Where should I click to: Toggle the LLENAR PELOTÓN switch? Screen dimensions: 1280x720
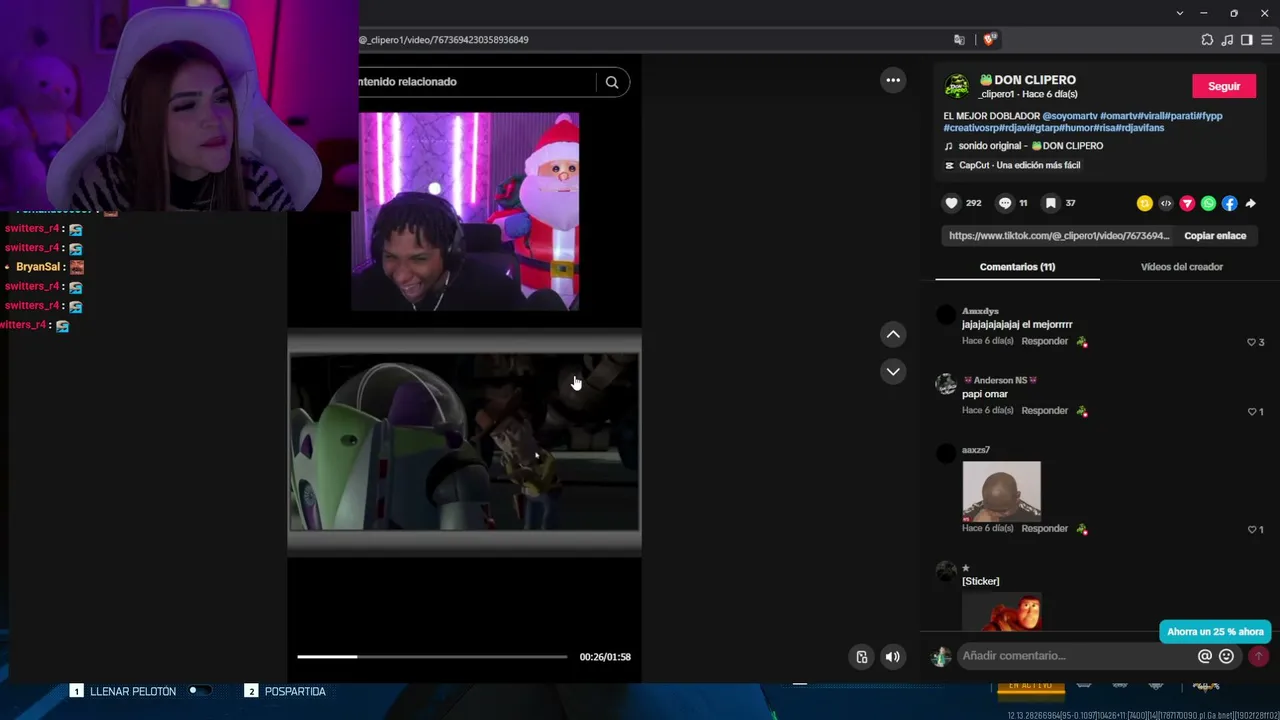point(200,691)
